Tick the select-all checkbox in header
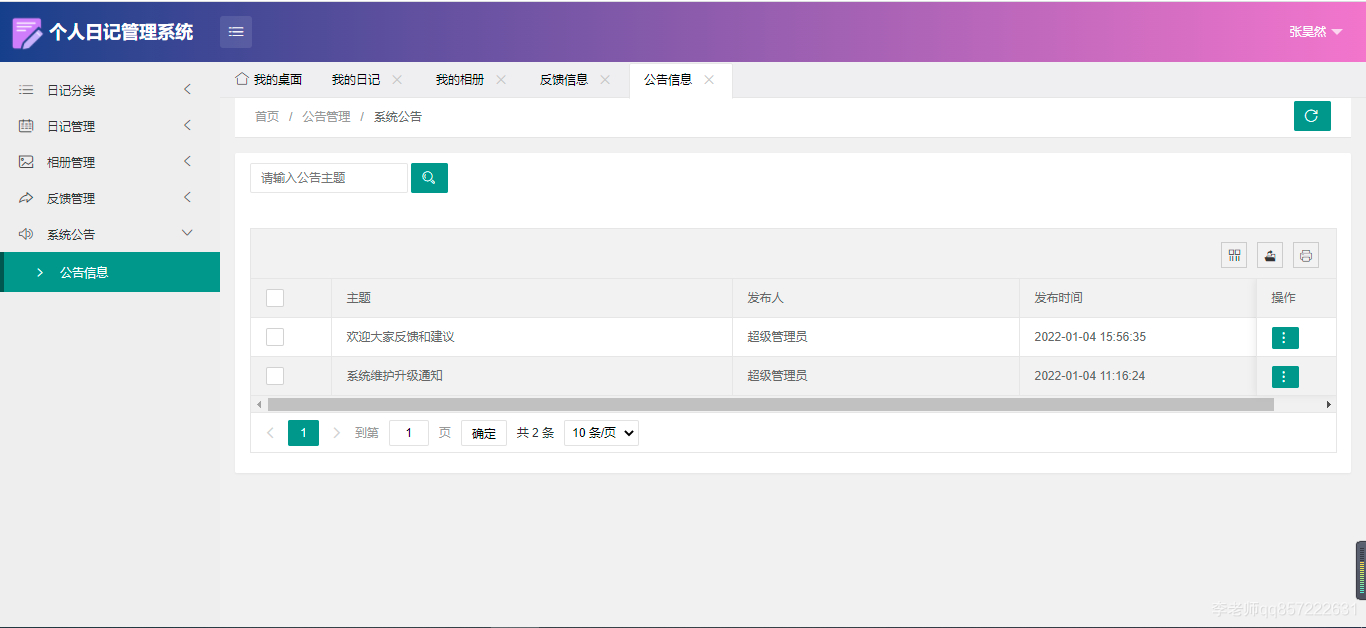This screenshot has height=628, width=1366. [275, 298]
